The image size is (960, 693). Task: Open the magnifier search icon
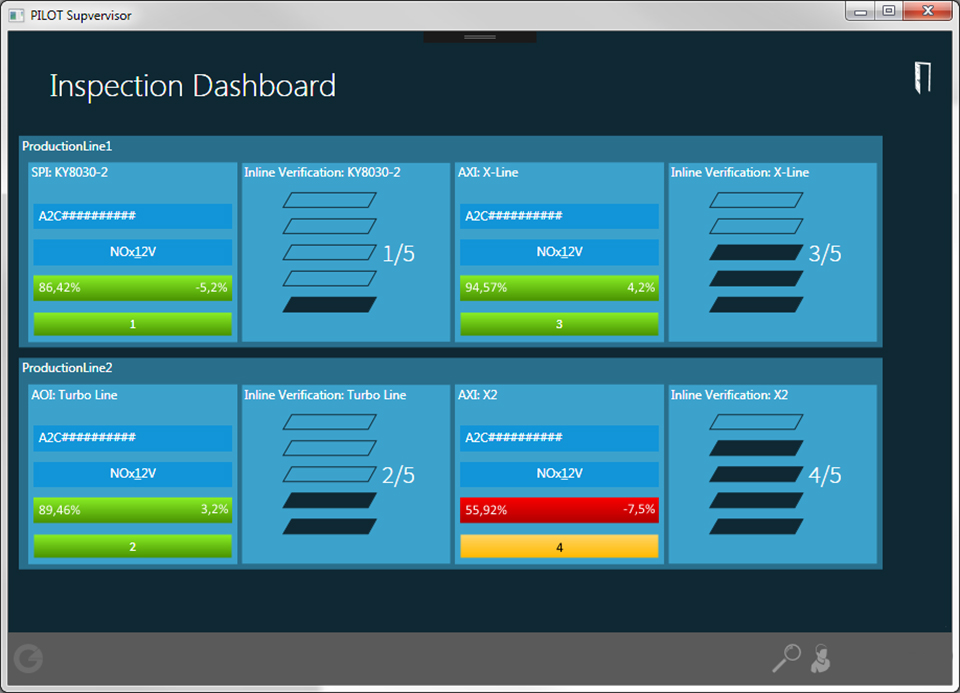click(786, 657)
